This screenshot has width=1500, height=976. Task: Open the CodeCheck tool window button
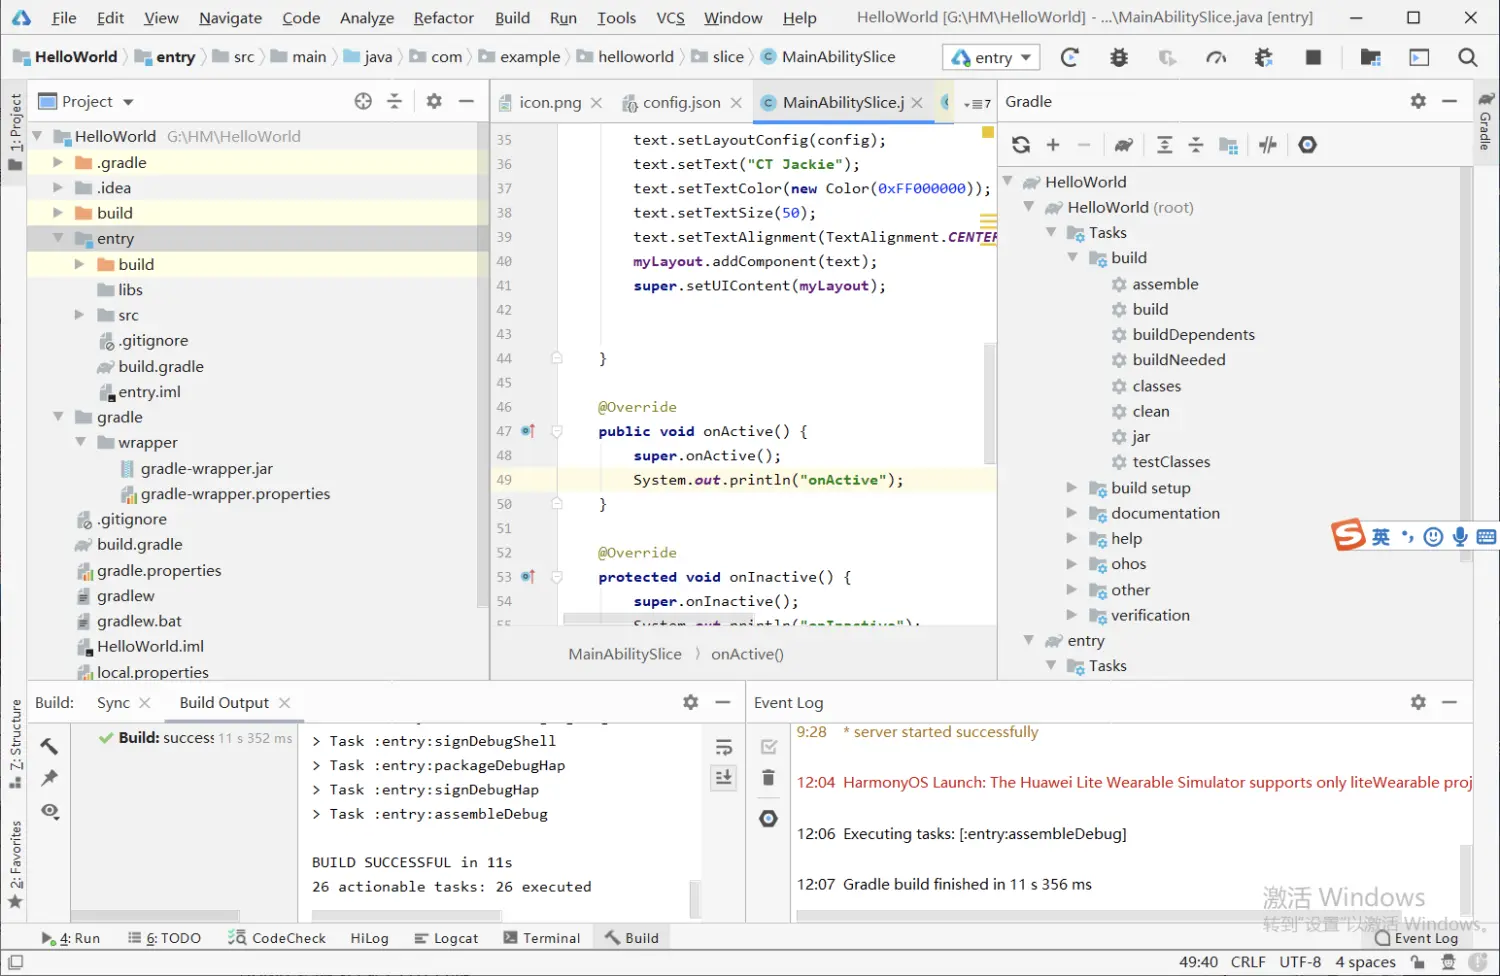point(277,938)
